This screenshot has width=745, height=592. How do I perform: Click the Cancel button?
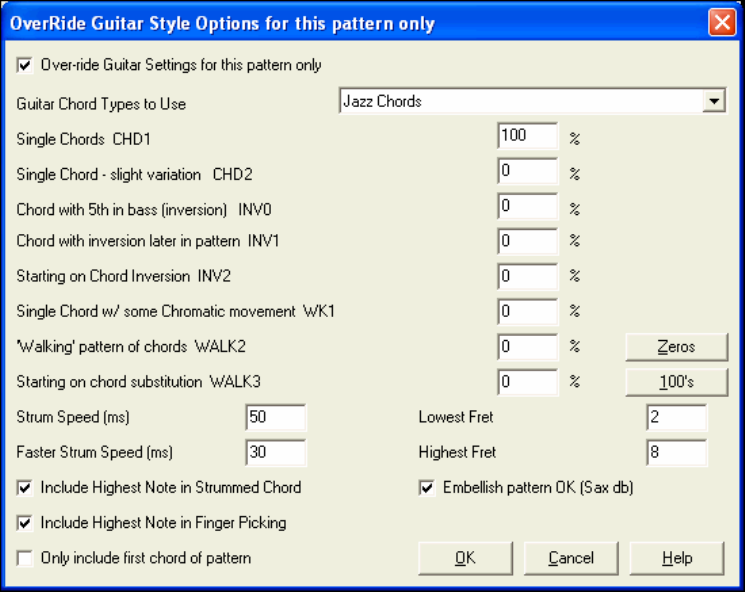(x=571, y=558)
